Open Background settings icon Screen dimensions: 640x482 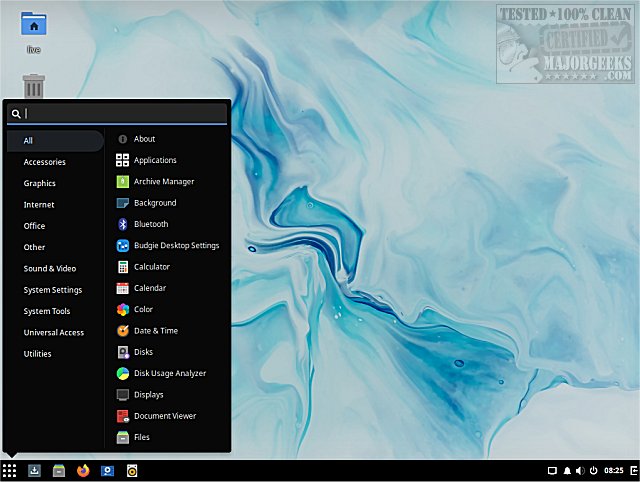pyautogui.click(x=122, y=203)
